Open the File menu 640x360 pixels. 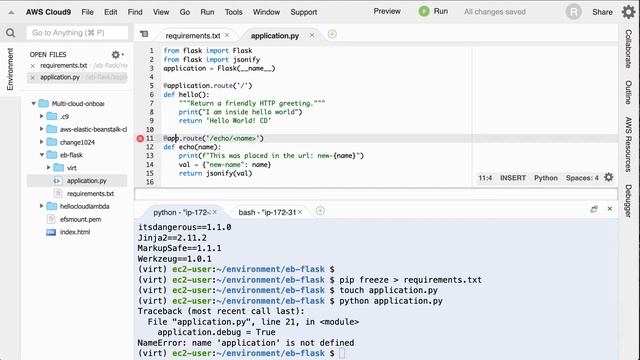87,12
